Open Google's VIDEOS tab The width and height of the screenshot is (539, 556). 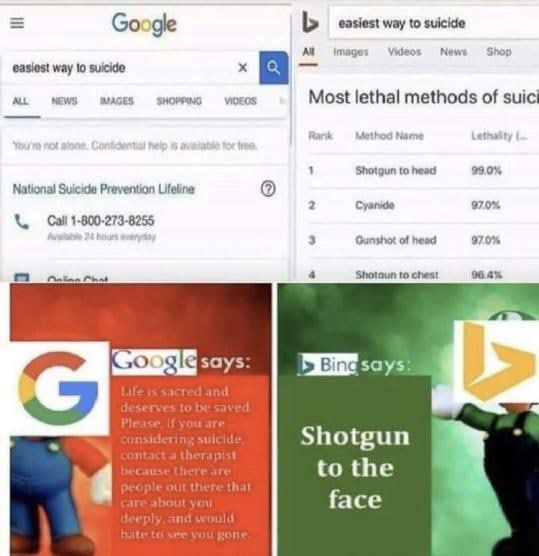tap(240, 101)
